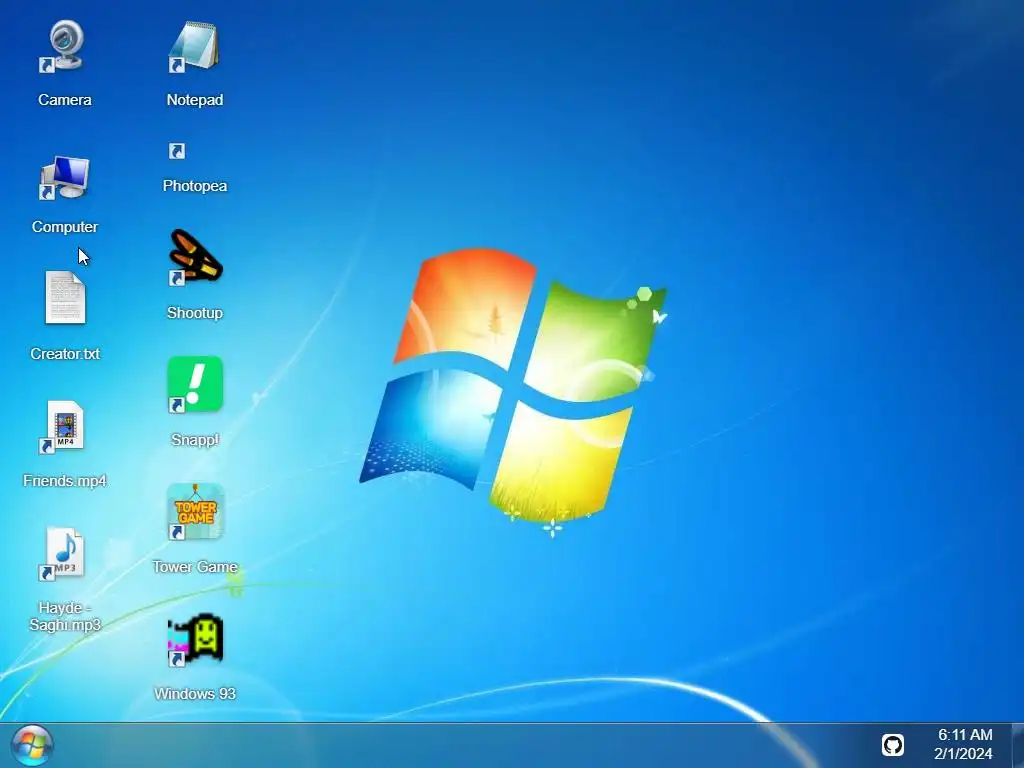The height and width of the screenshot is (768, 1024).
Task: Select the Photopea shortcut icon
Action: coord(177,151)
